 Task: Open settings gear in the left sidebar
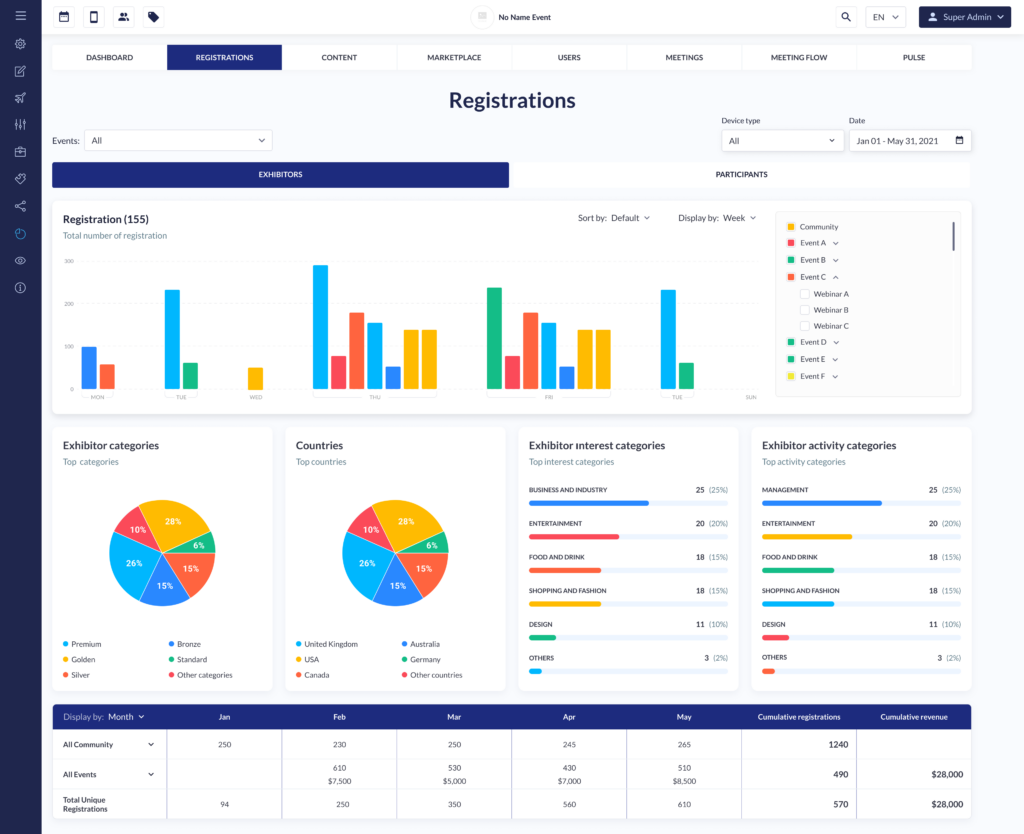(20, 44)
